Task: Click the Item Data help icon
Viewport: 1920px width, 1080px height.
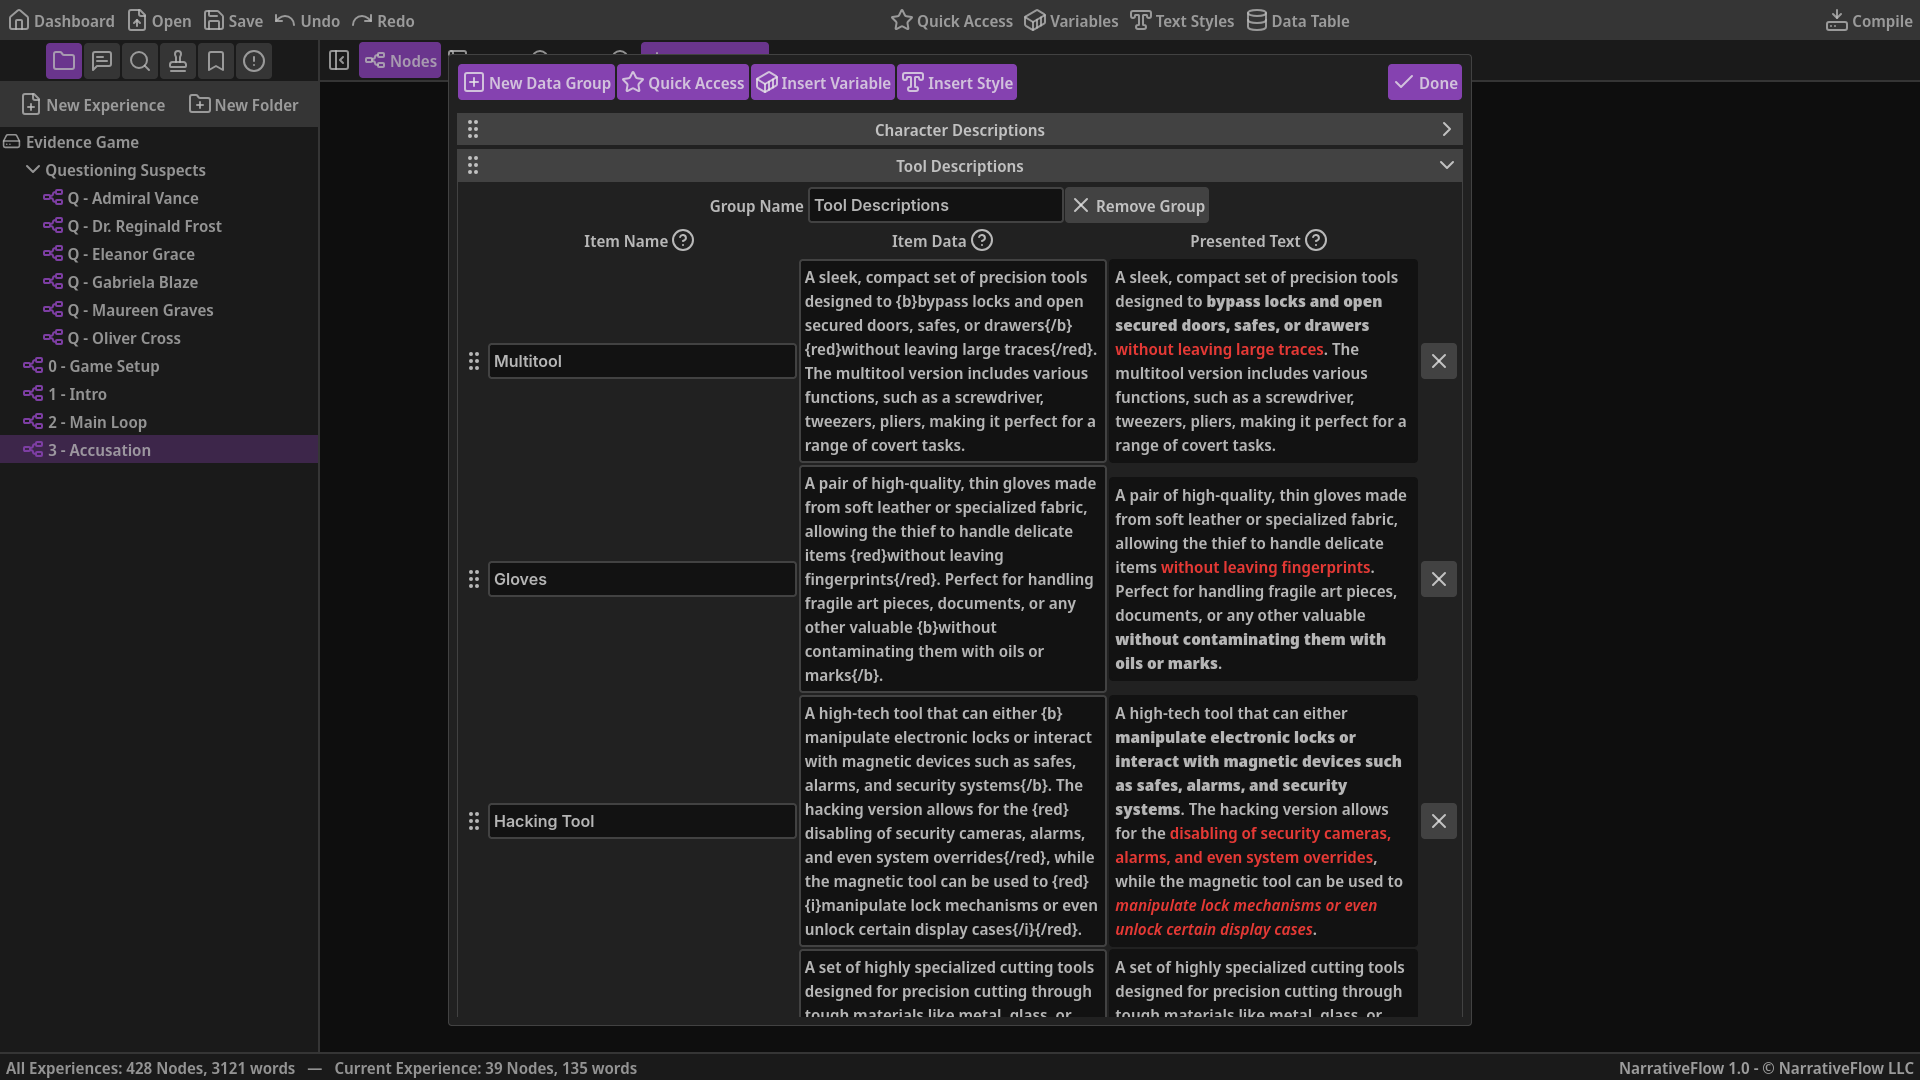Action: 982,241
